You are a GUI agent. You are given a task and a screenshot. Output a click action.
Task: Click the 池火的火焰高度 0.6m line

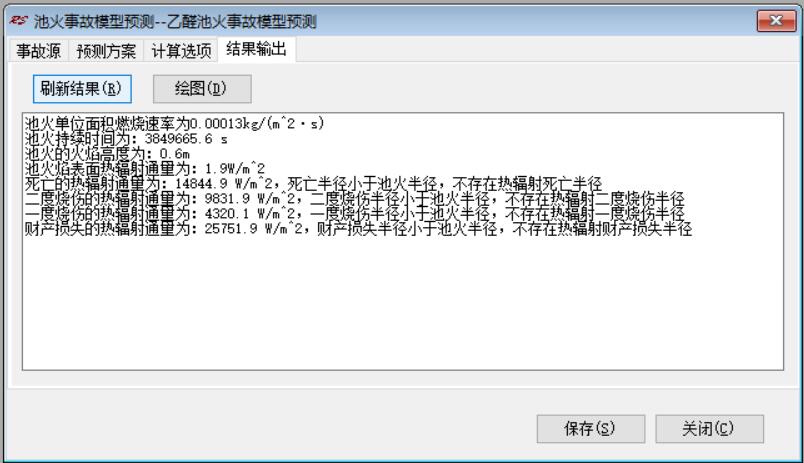tap(107, 153)
